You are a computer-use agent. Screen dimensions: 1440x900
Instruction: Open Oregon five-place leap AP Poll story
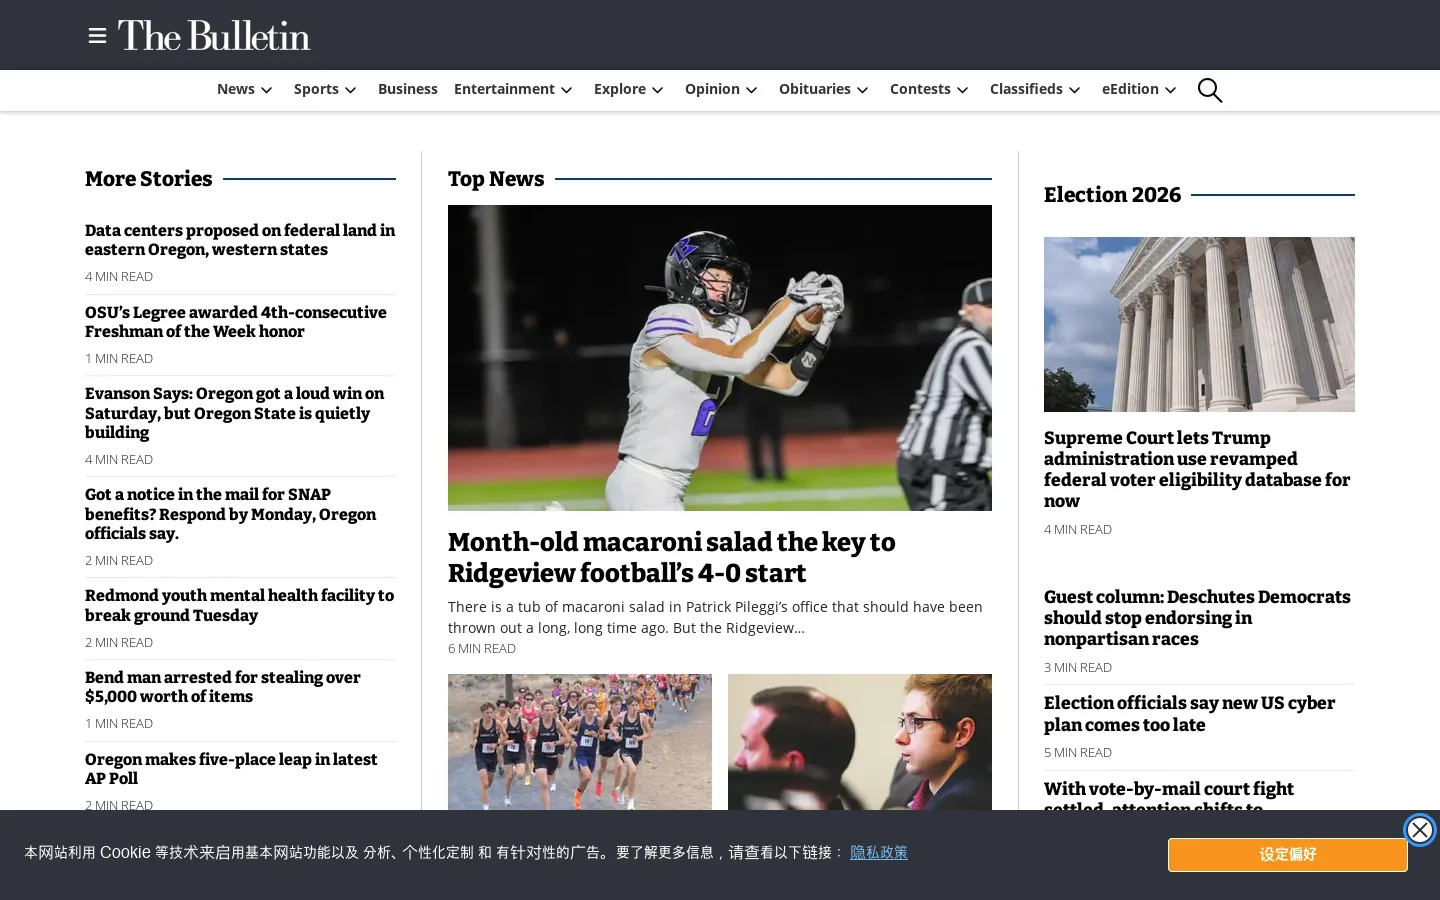(x=231, y=769)
